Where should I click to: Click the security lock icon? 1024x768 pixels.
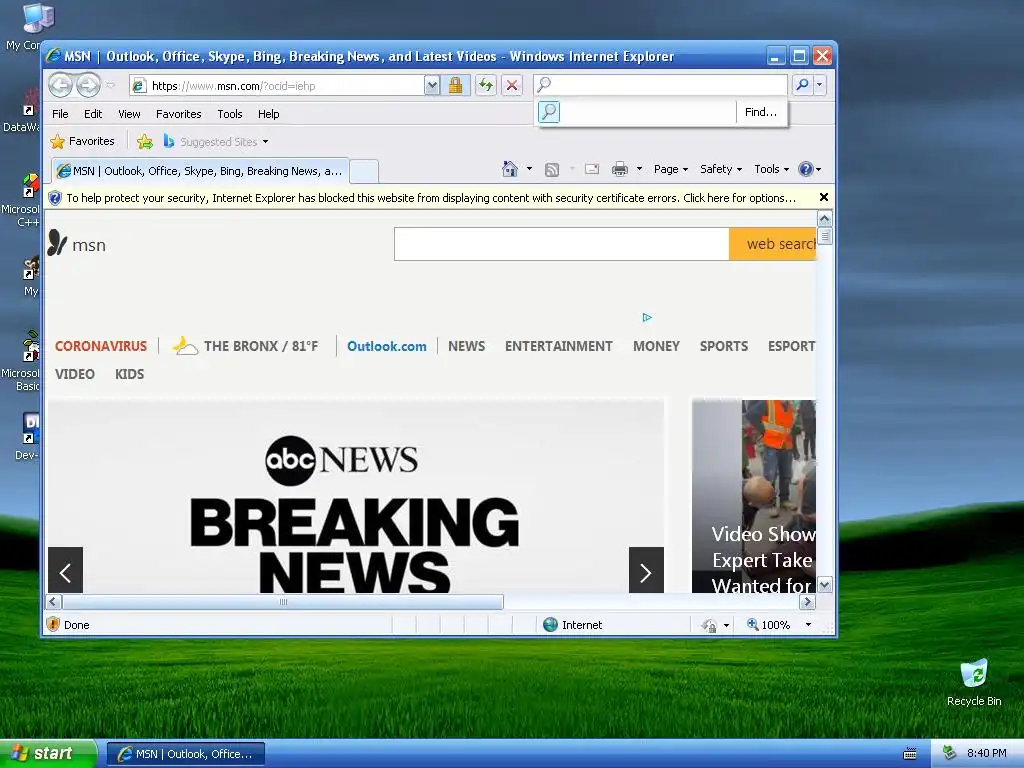456,86
